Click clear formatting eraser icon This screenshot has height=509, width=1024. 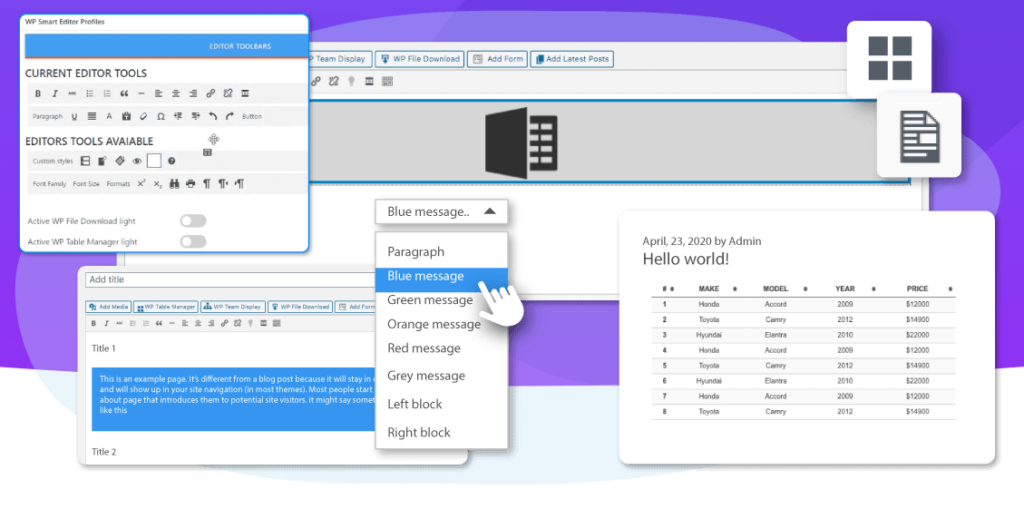click(144, 116)
